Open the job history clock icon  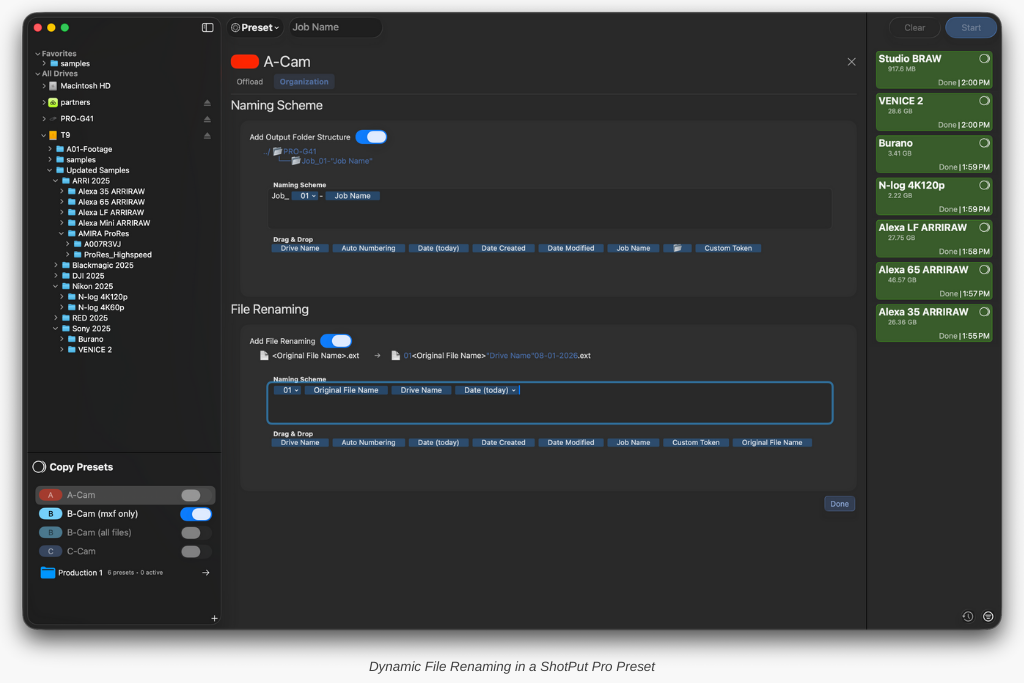tap(968, 616)
